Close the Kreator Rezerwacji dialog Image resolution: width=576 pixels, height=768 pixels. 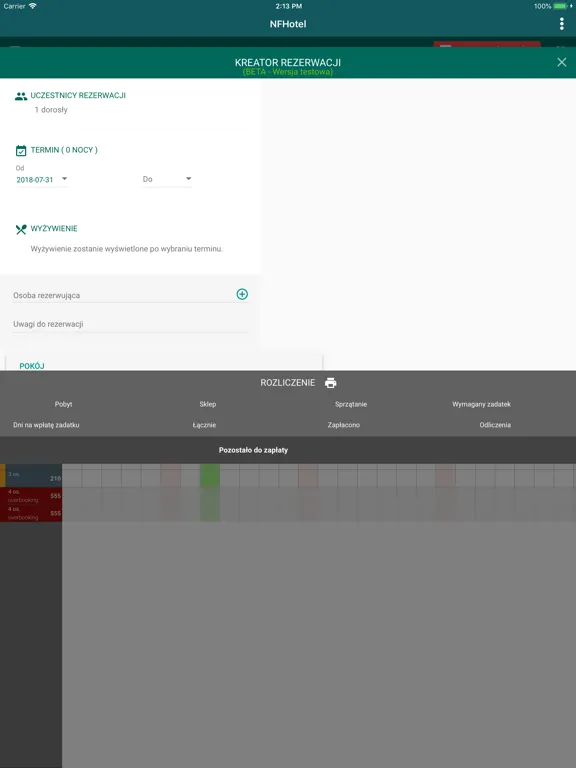561,62
